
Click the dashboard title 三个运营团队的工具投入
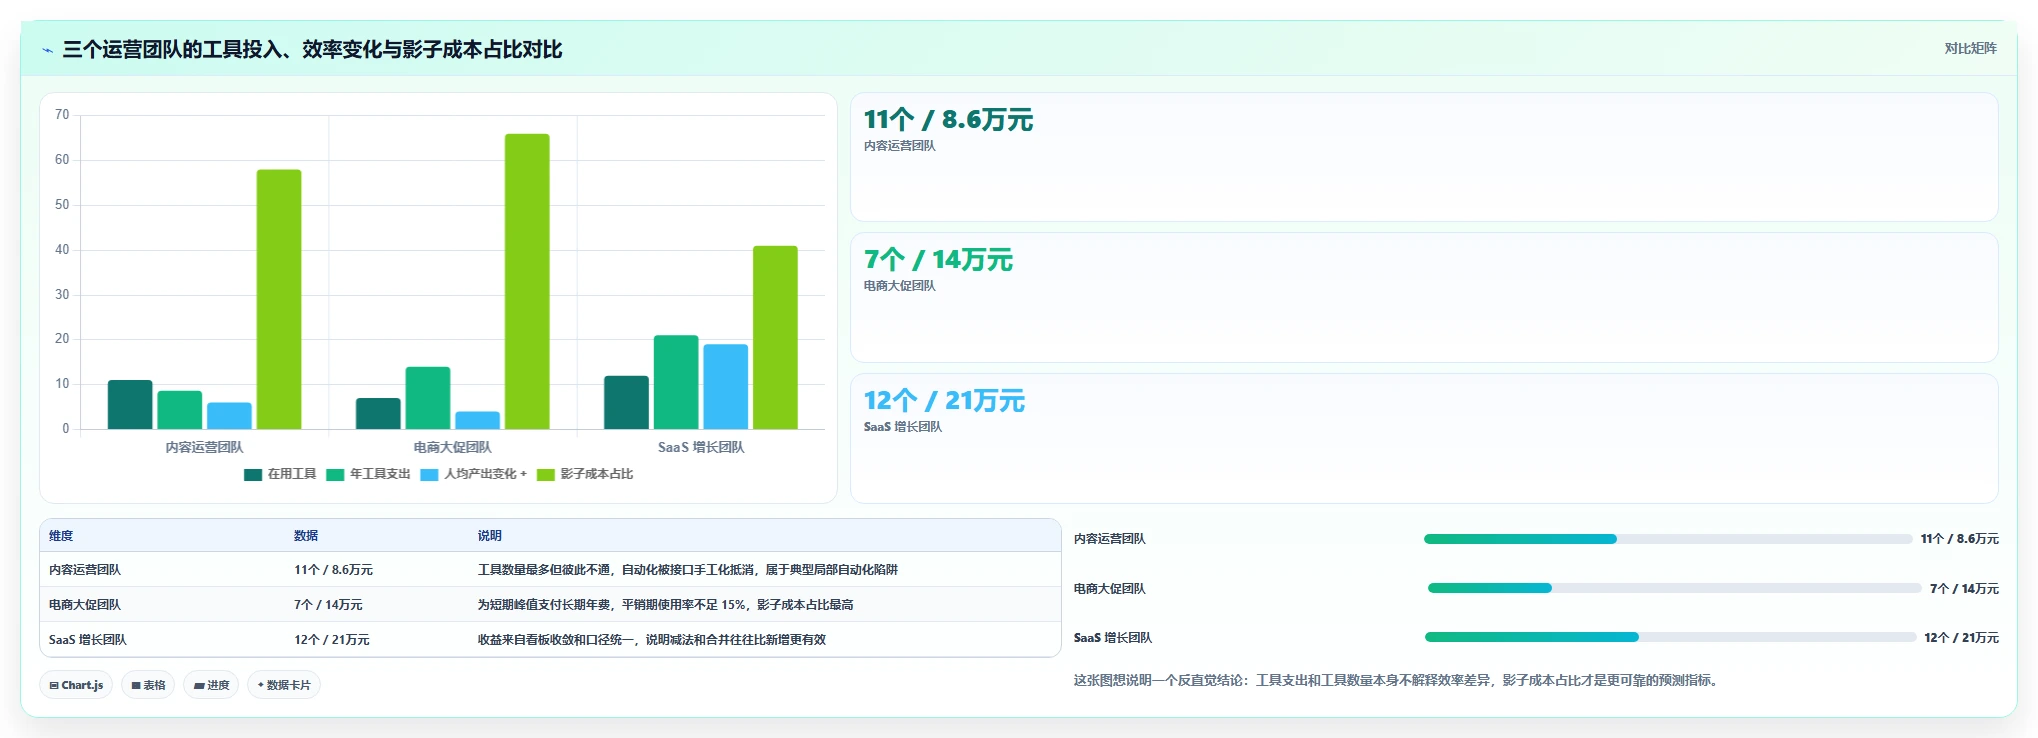pyautogui.click(x=312, y=50)
